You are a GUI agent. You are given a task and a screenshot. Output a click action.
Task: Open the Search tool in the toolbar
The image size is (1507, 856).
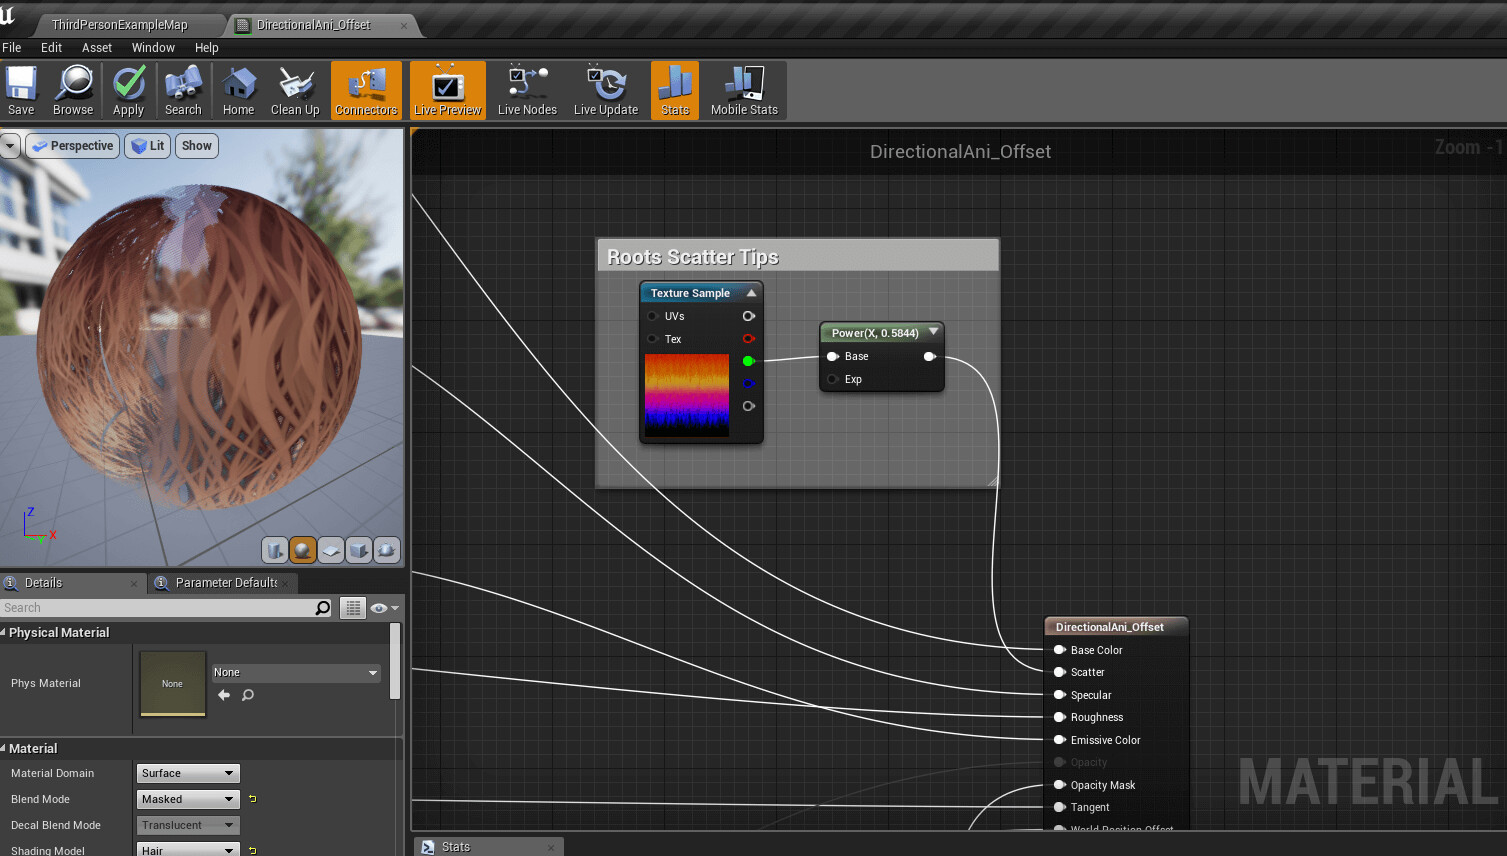tap(183, 90)
